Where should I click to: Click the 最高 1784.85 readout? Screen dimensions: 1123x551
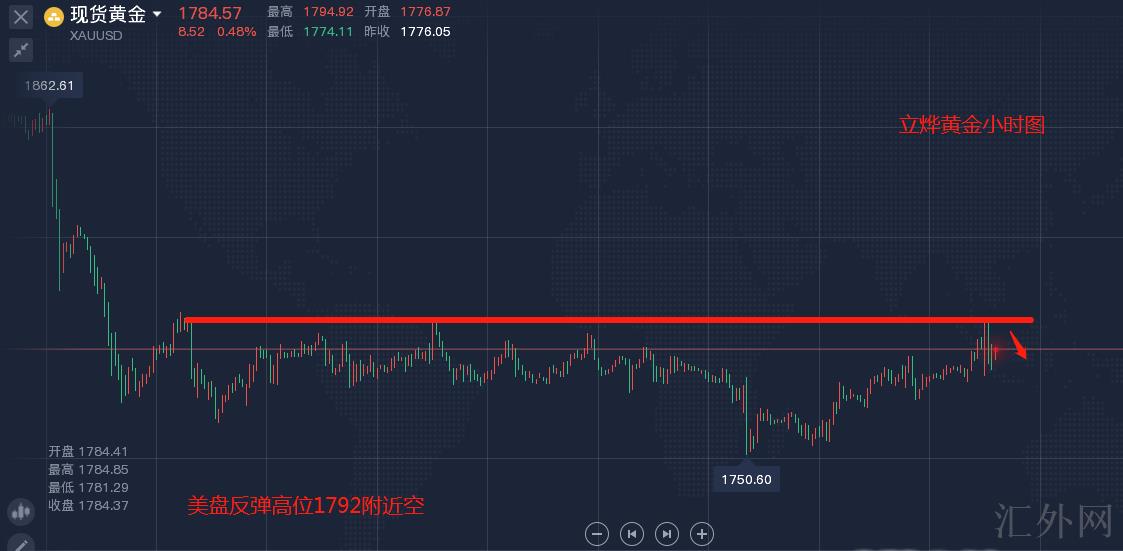[x=88, y=469]
